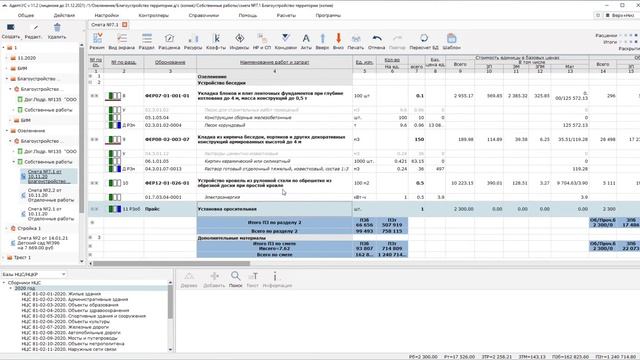Screen dimensions: 640x360
Task: Click the Удалить trash icon
Action: pyautogui.click(x=57, y=27)
